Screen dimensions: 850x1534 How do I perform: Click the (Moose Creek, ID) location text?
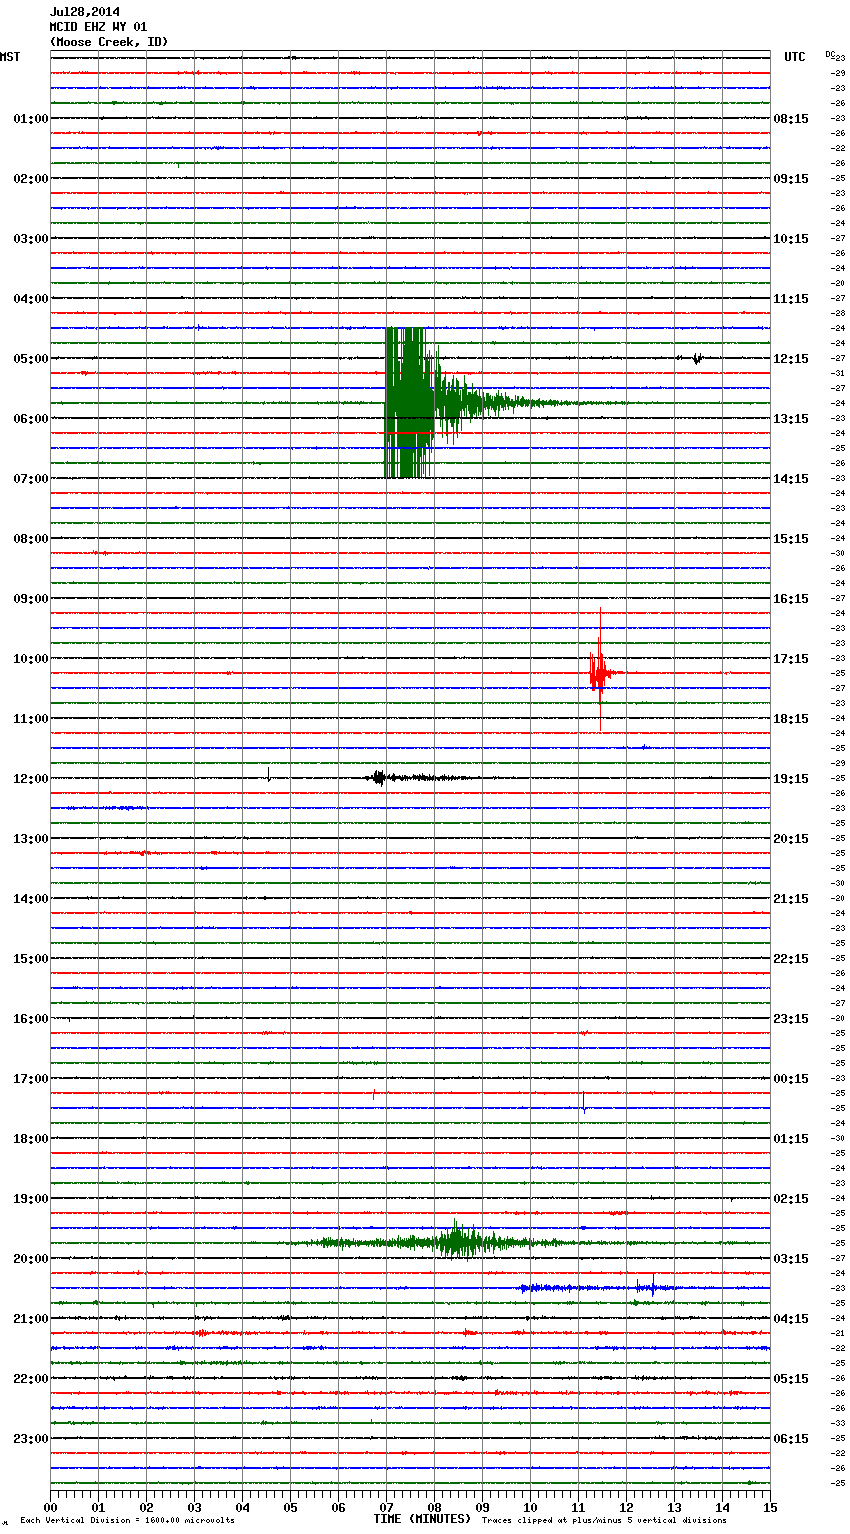coord(109,42)
